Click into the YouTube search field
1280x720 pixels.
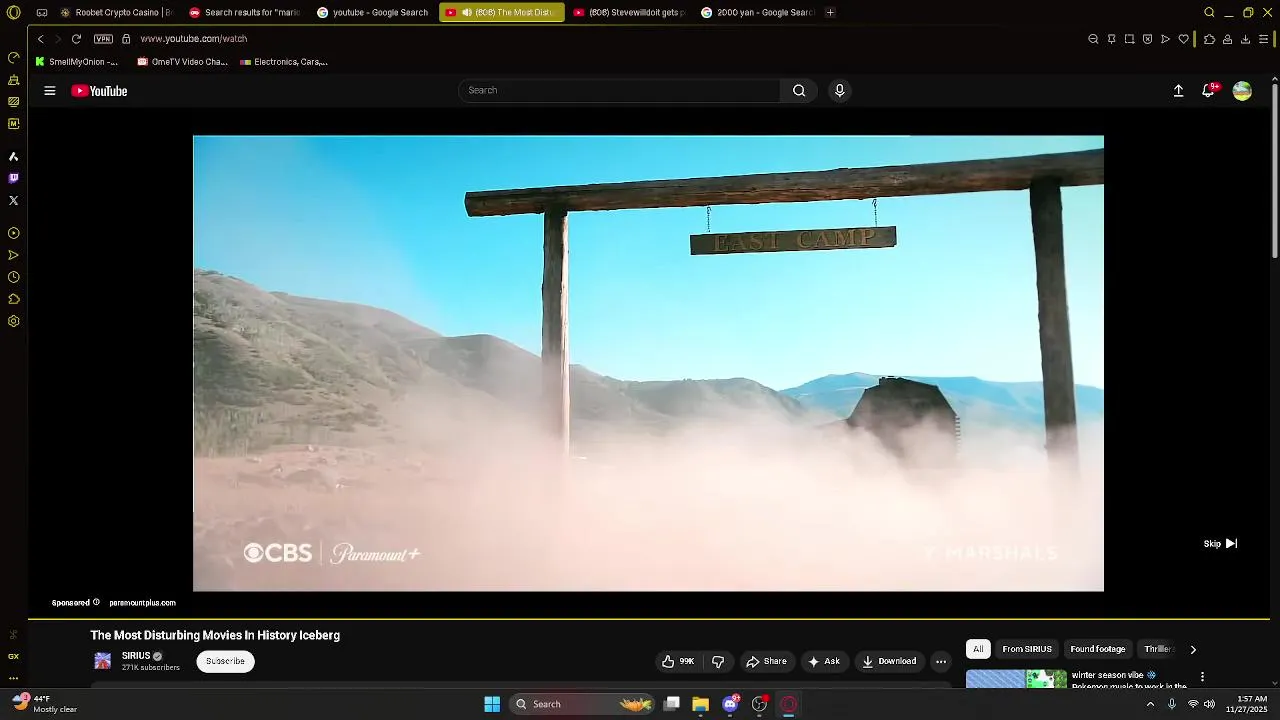click(x=619, y=90)
